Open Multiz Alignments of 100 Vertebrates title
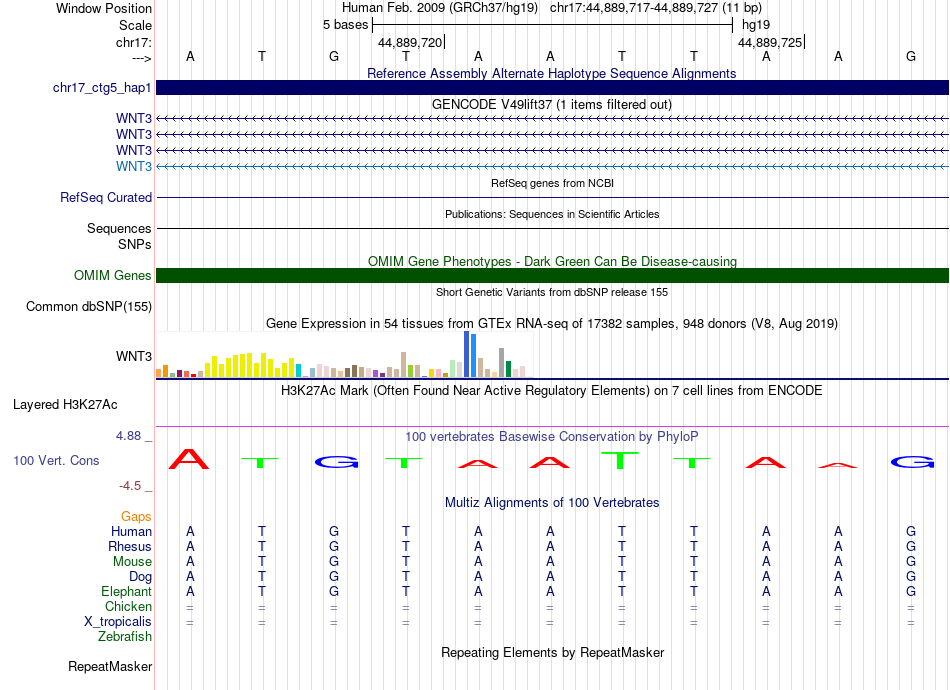950x690 pixels. click(x=552, y=503)
